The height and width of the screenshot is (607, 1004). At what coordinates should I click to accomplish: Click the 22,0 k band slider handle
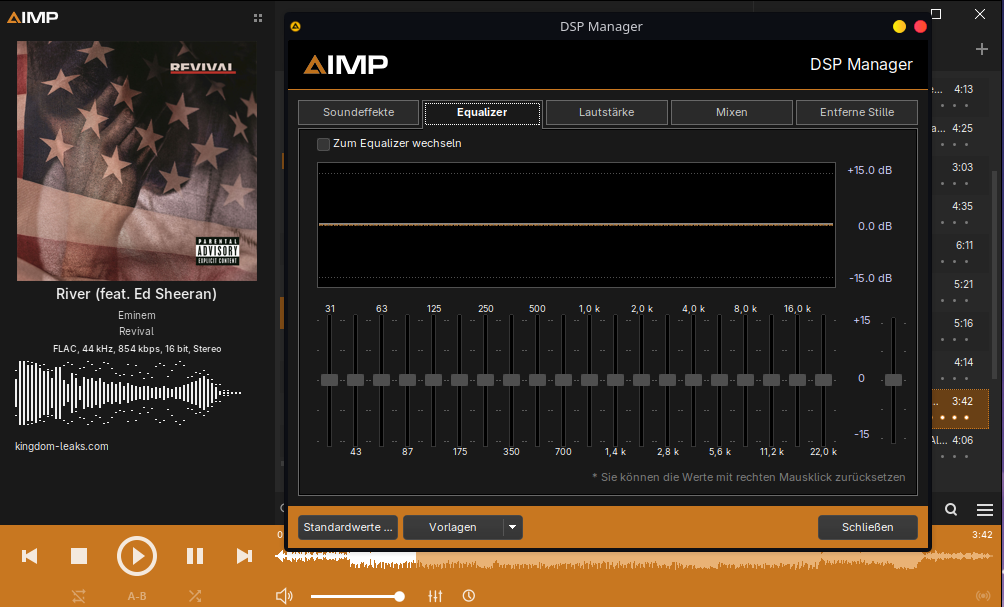823,380
